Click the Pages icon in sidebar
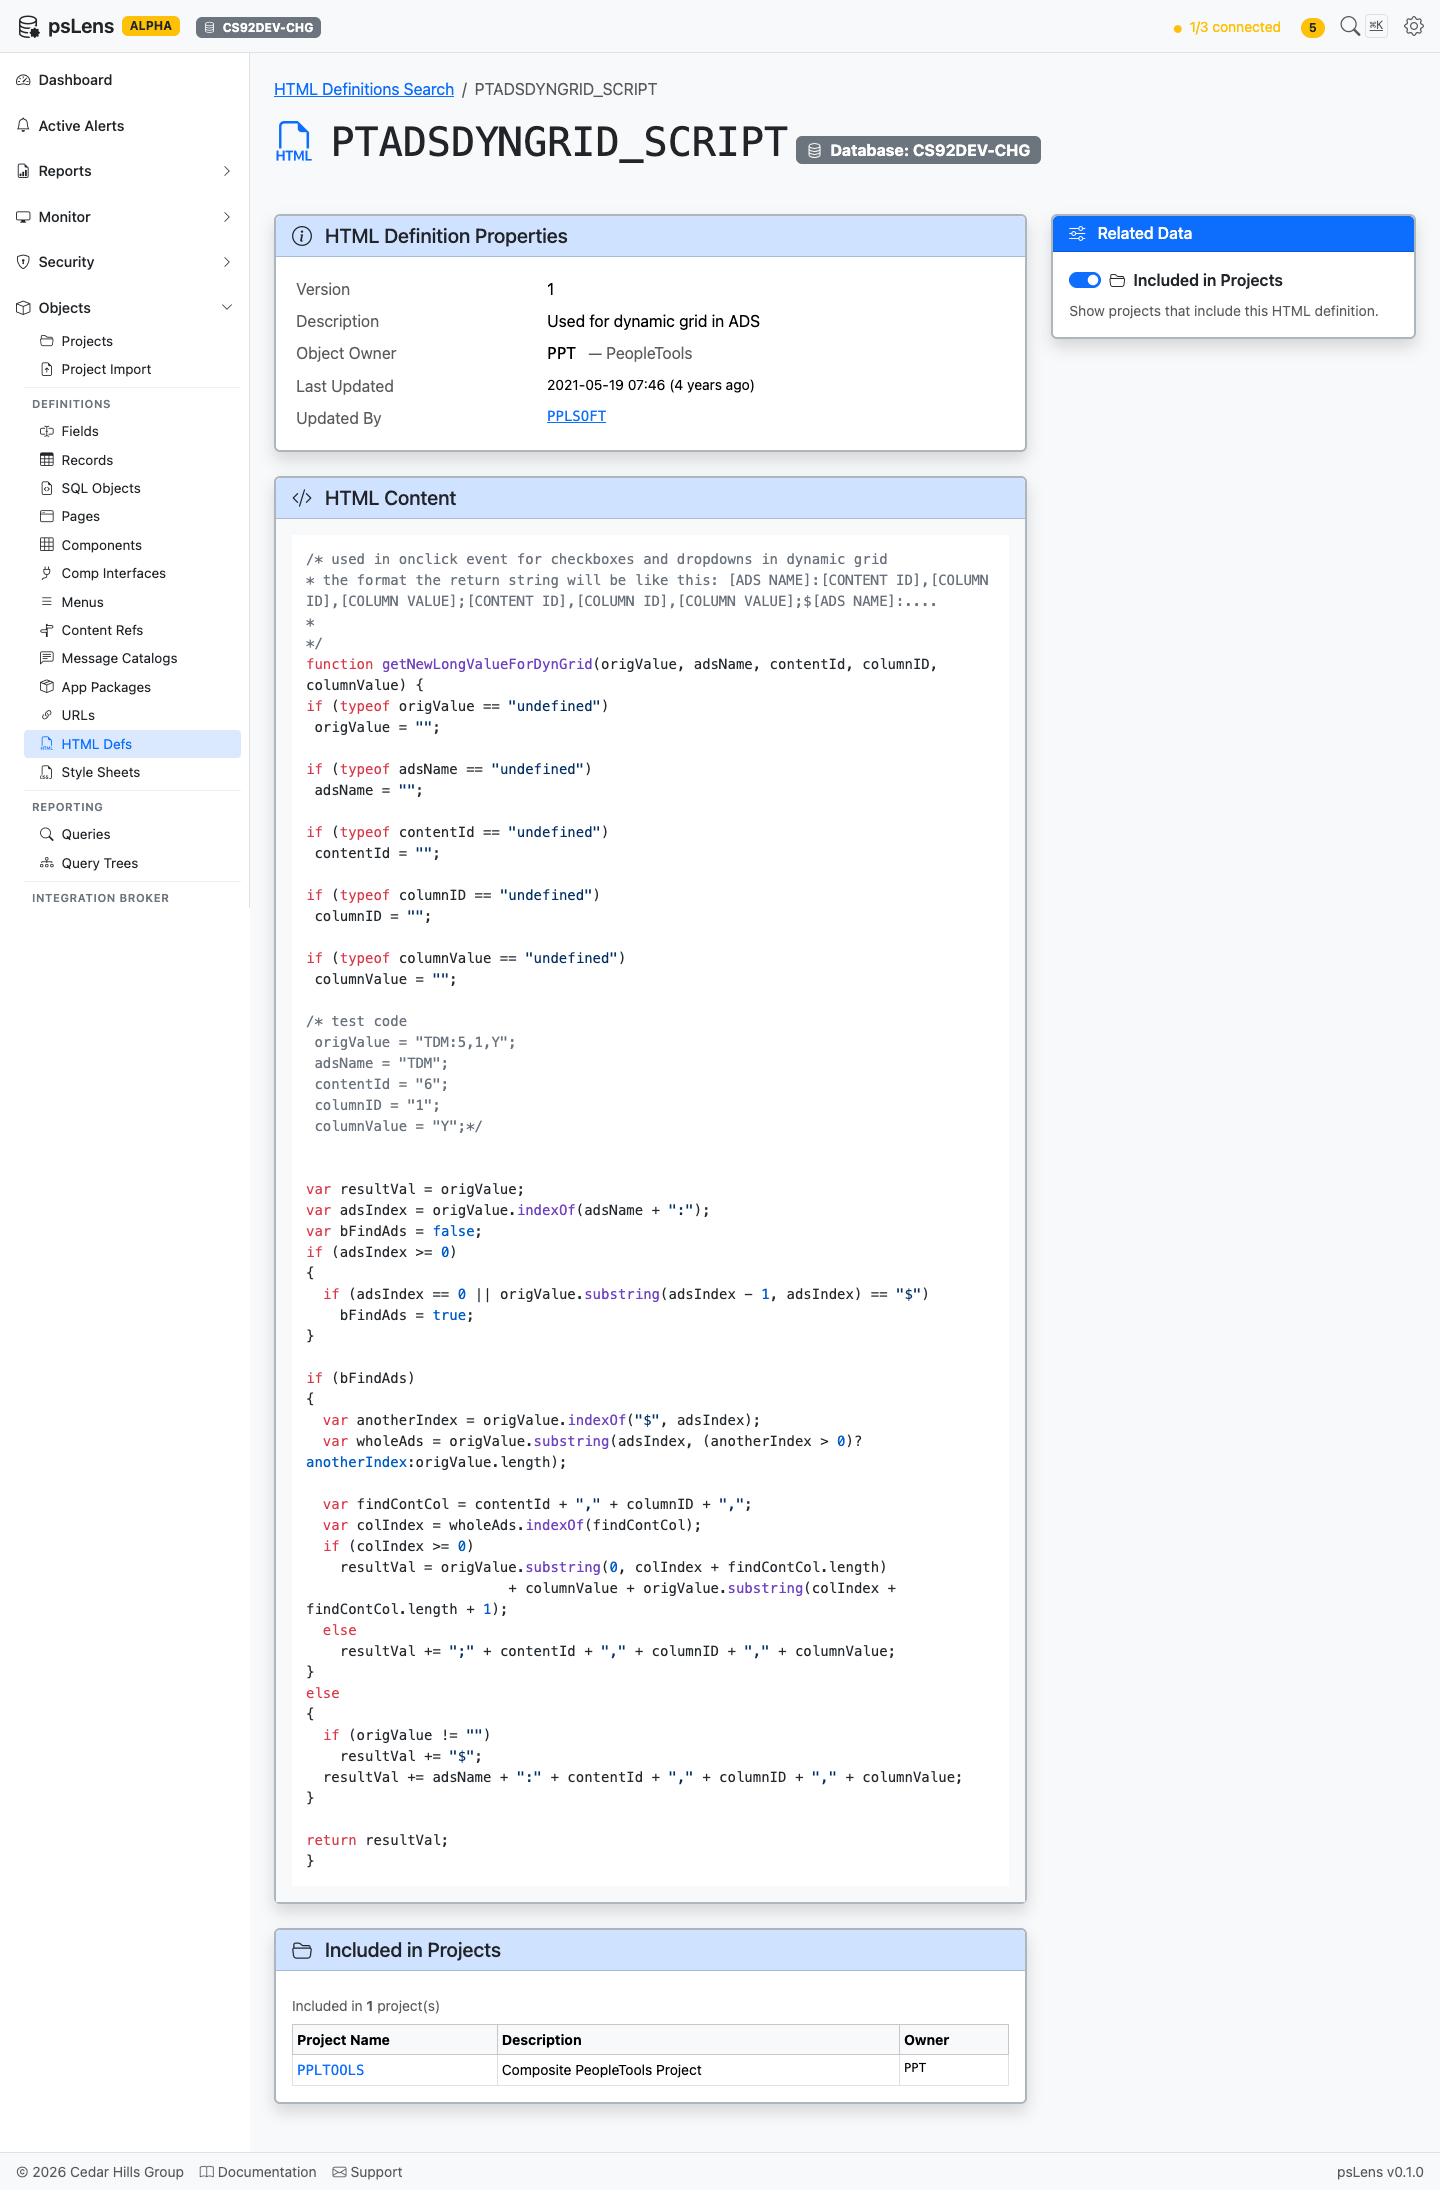1440x2190 pixels. coord(46,516)
